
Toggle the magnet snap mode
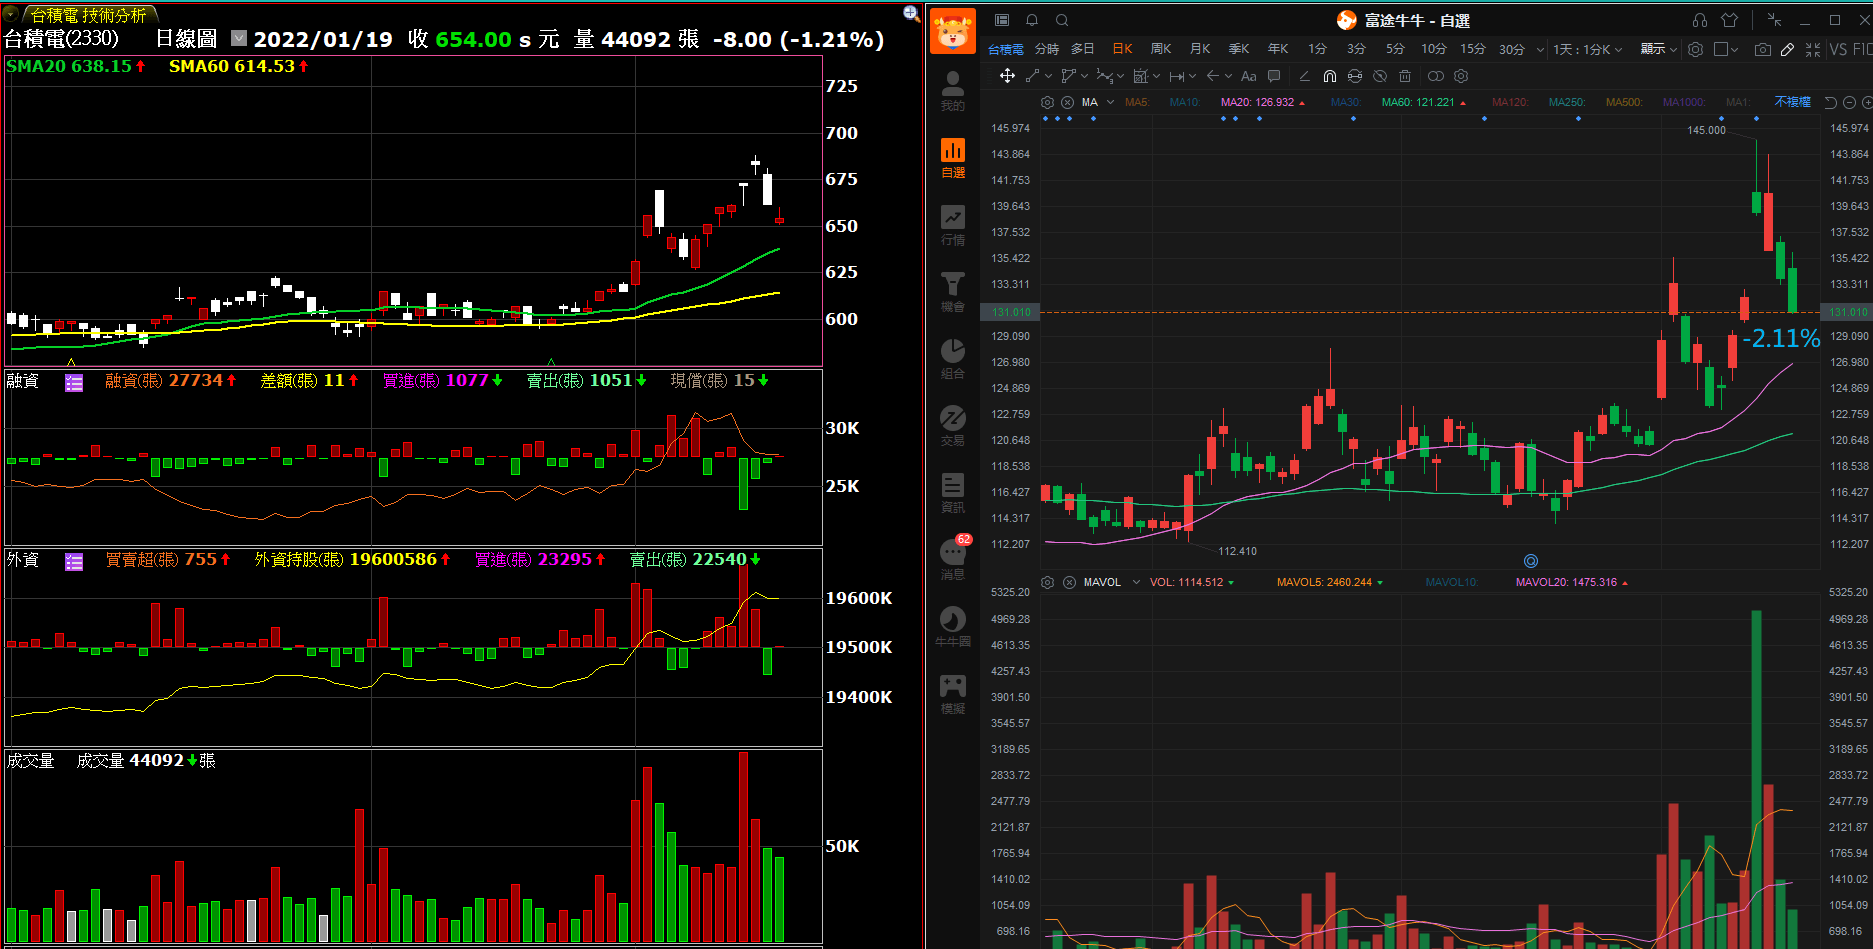1330,76
